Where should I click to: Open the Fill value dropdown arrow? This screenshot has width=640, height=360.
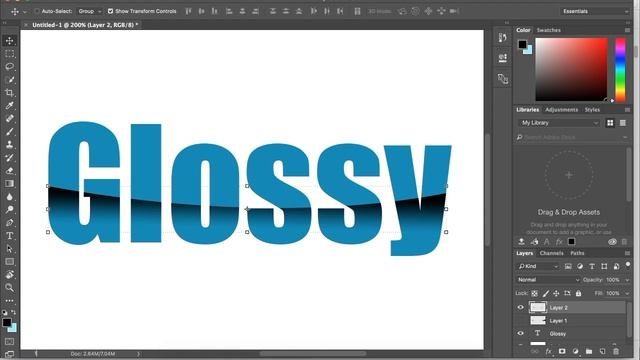[x=627, y=293]
